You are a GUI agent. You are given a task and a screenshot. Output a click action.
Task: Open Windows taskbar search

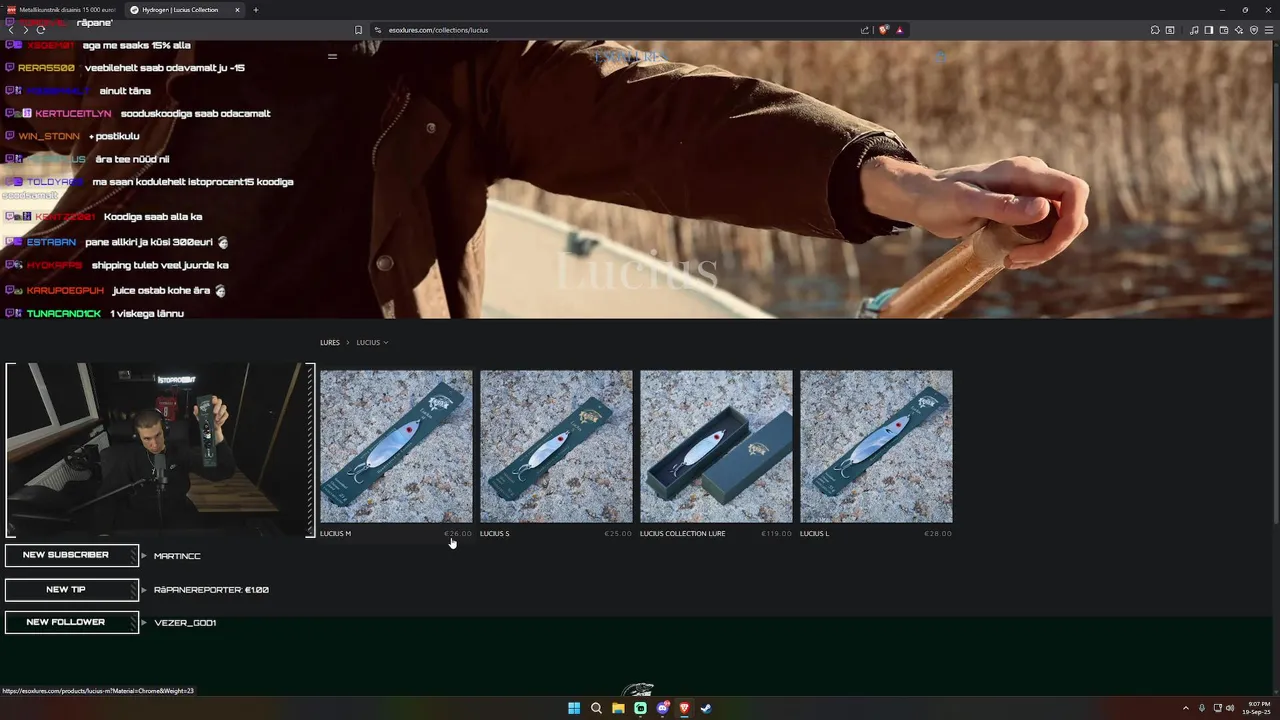tap(596, 708)
